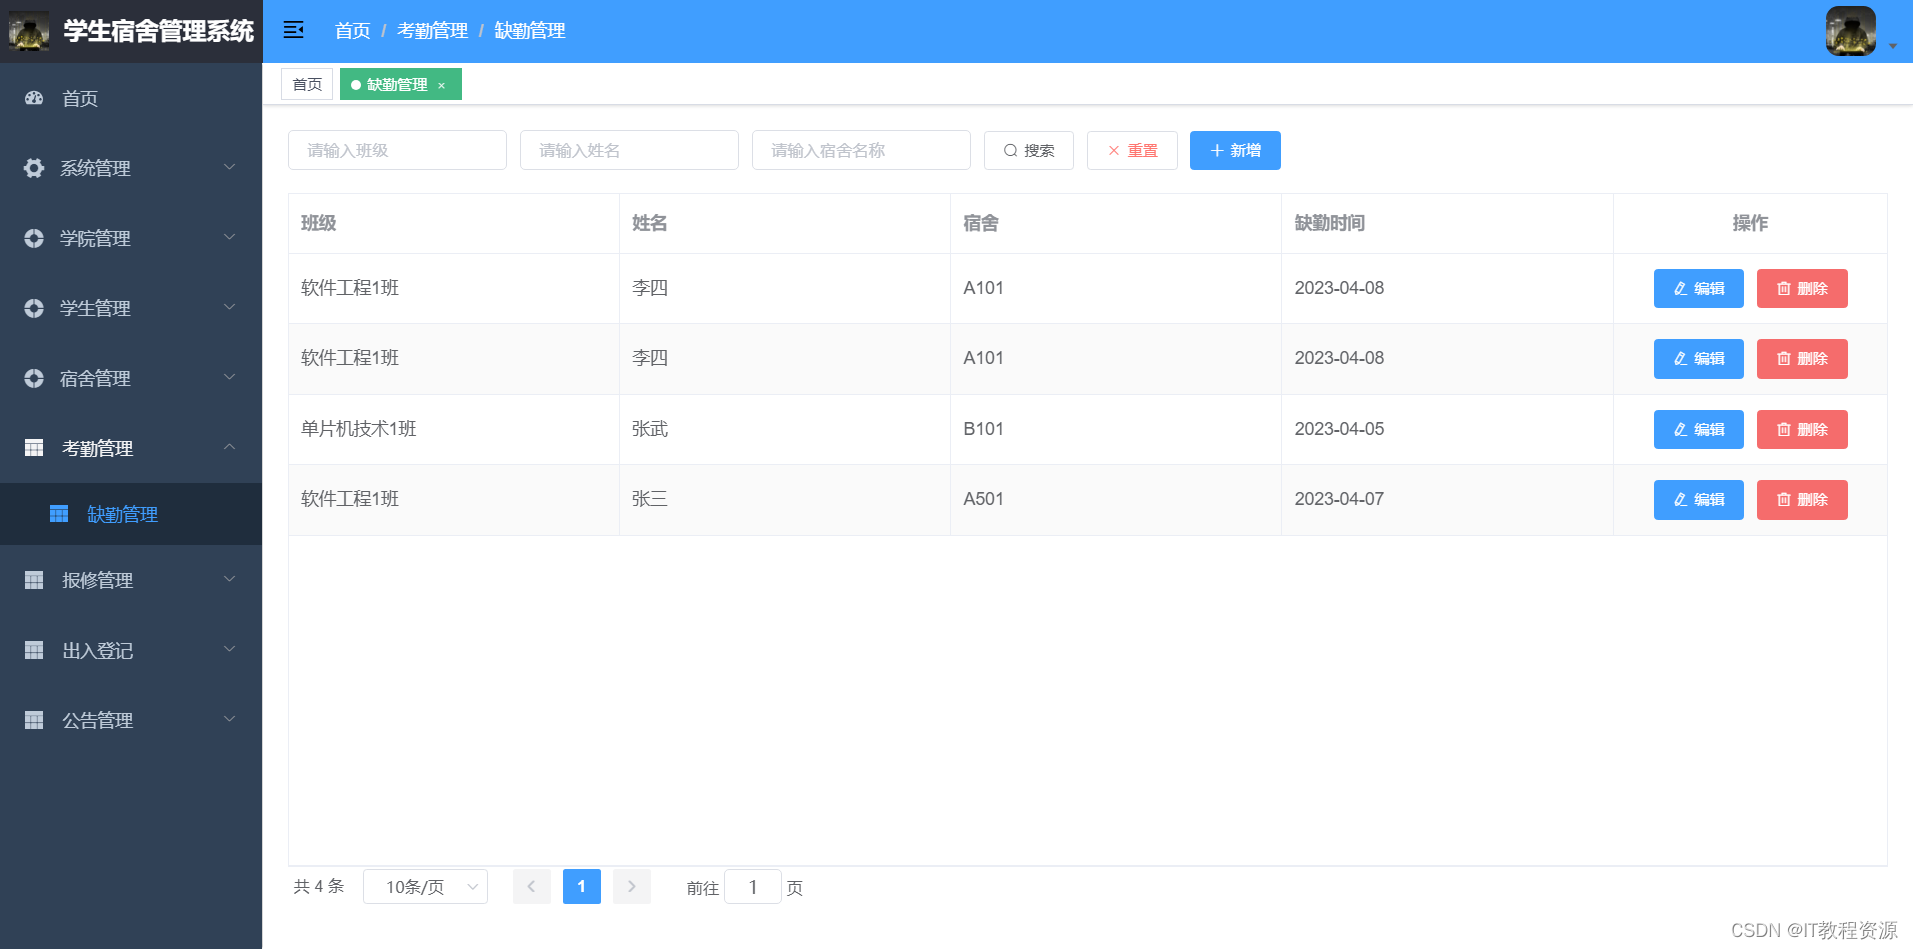
Task: Expand the 报修管理 menu chevron
Action: [229, 579]
